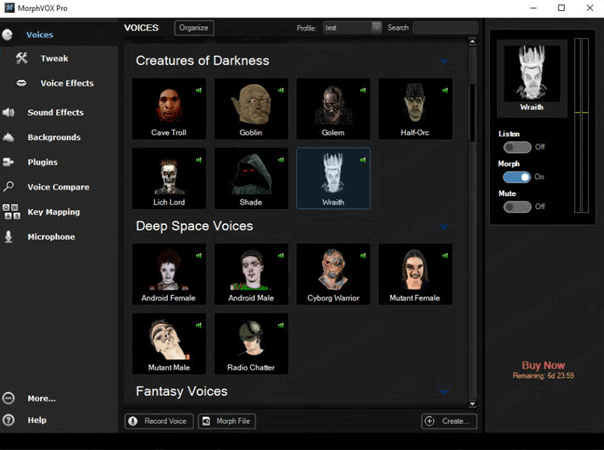Image resolution: width=604 pixels, height=450 pixels.
Task: Go to Sound Effects section
Action: coord(55,112)
